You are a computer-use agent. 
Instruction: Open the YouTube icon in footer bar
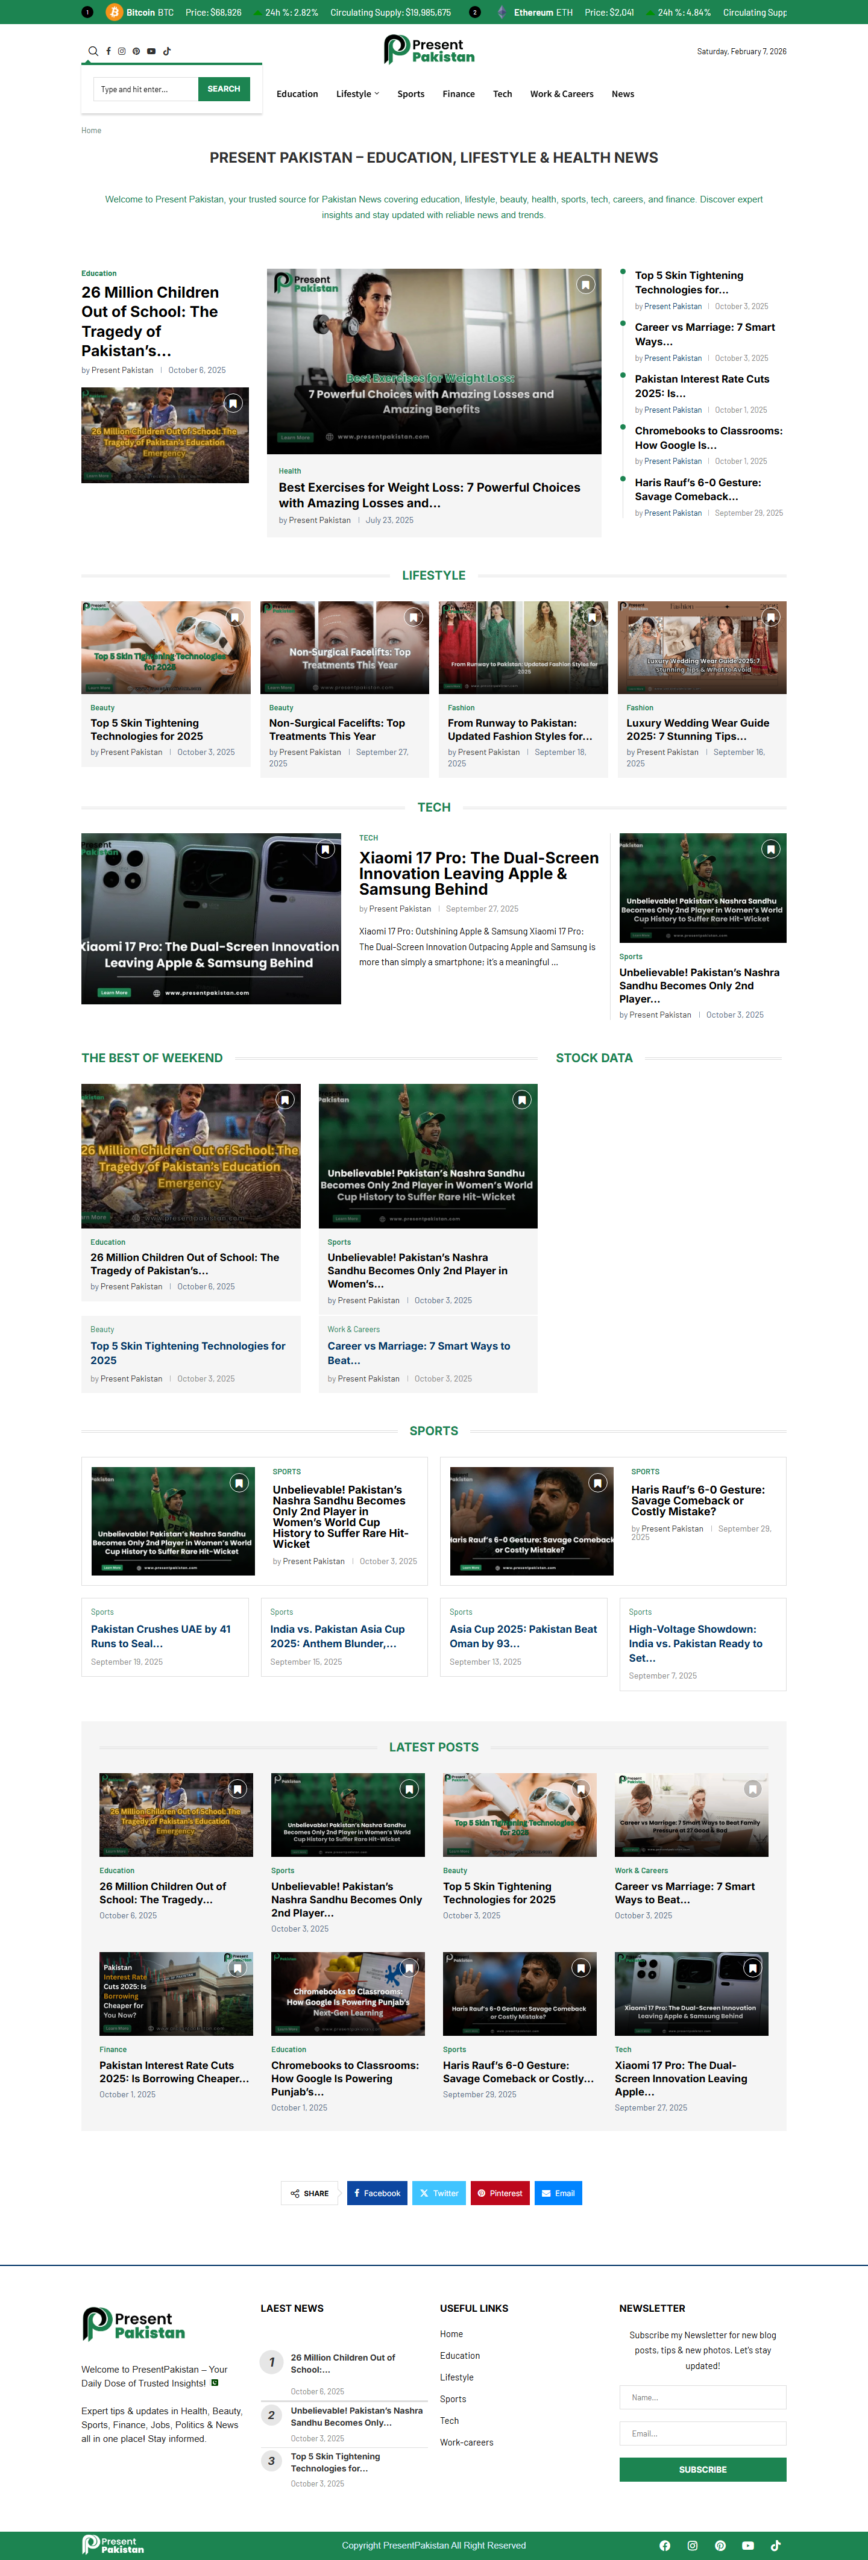(x=747, y=2545)
